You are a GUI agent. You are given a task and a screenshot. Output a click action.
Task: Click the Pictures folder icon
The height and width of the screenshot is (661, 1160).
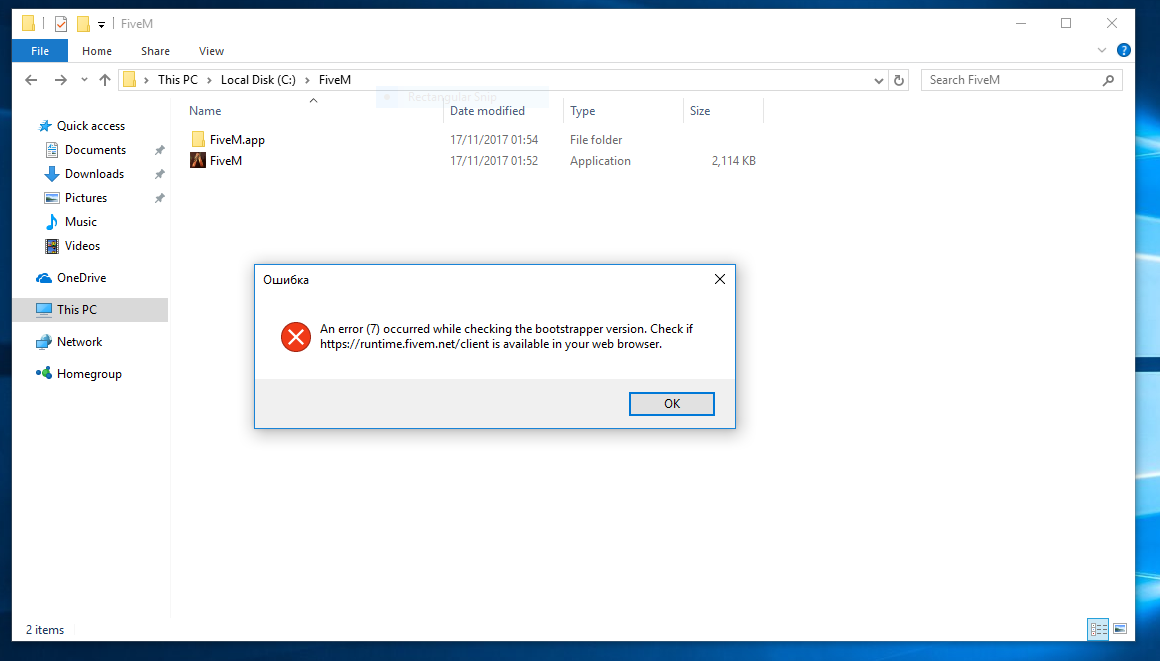pyautogui.click(x=52, y=198)
